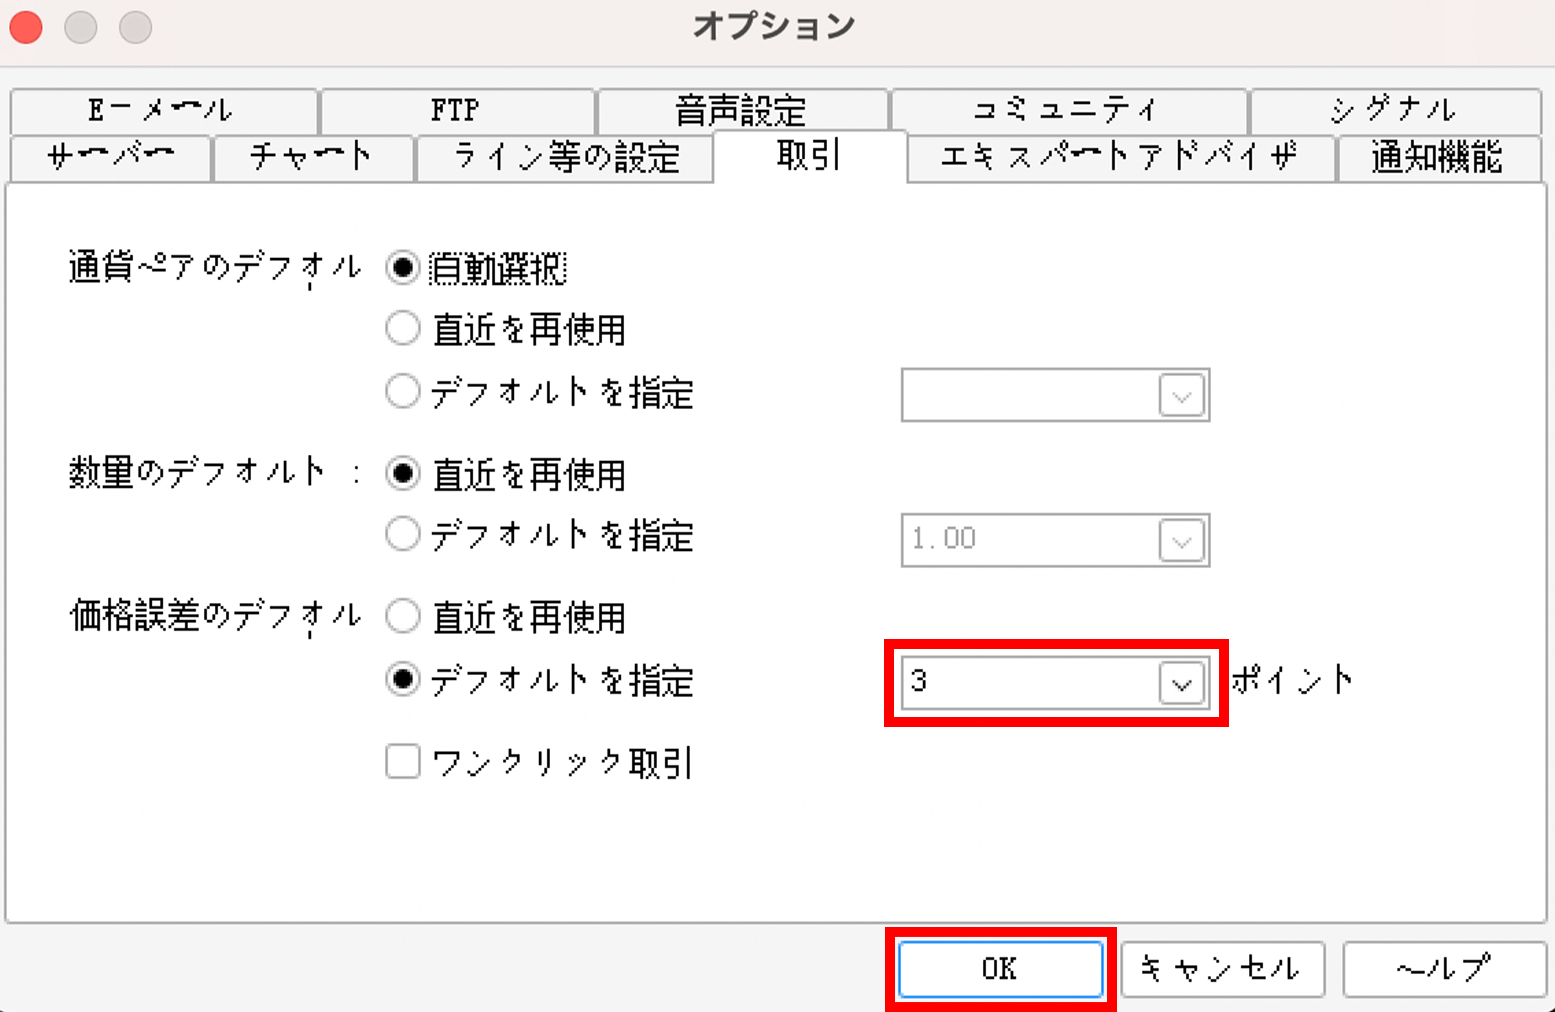
Task: Choose デフォルトを指定 for quantity default
Action: (x=403, y=535)
